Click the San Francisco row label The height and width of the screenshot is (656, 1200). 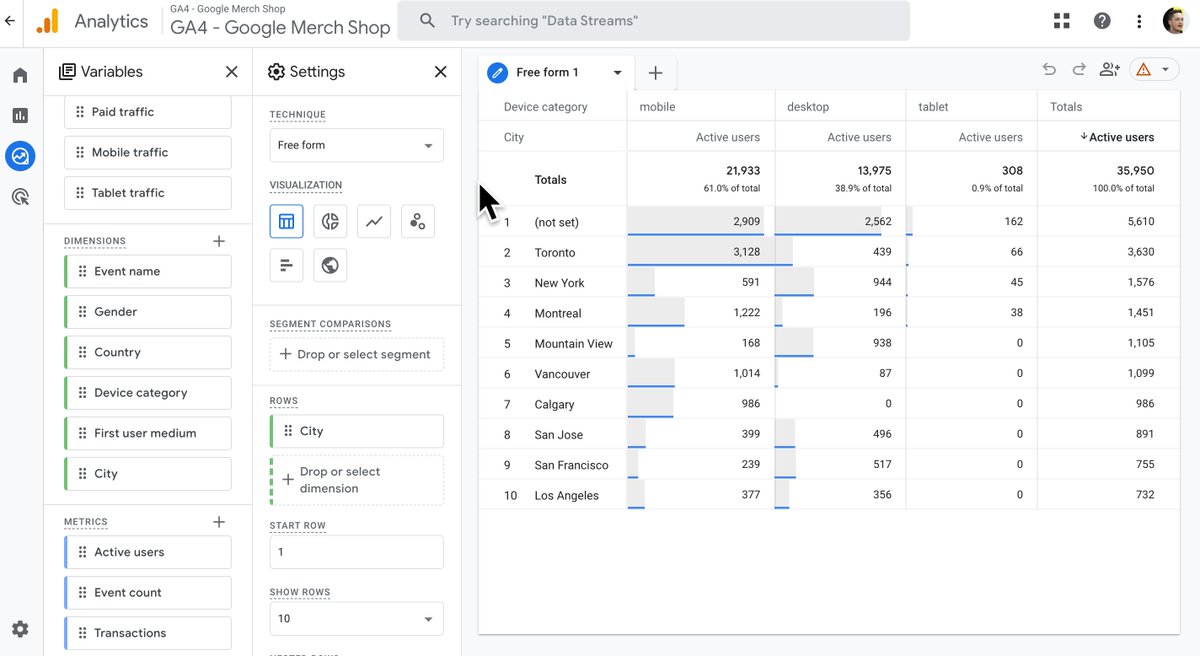(571, 465)
